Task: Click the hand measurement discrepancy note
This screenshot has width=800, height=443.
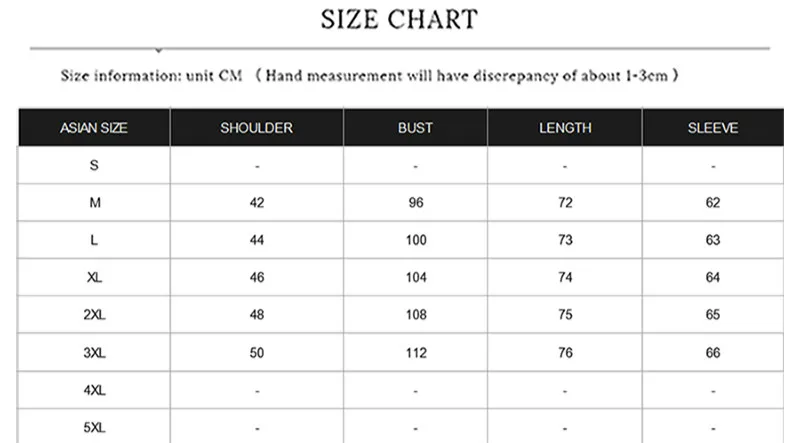Action: coord(467,76)
